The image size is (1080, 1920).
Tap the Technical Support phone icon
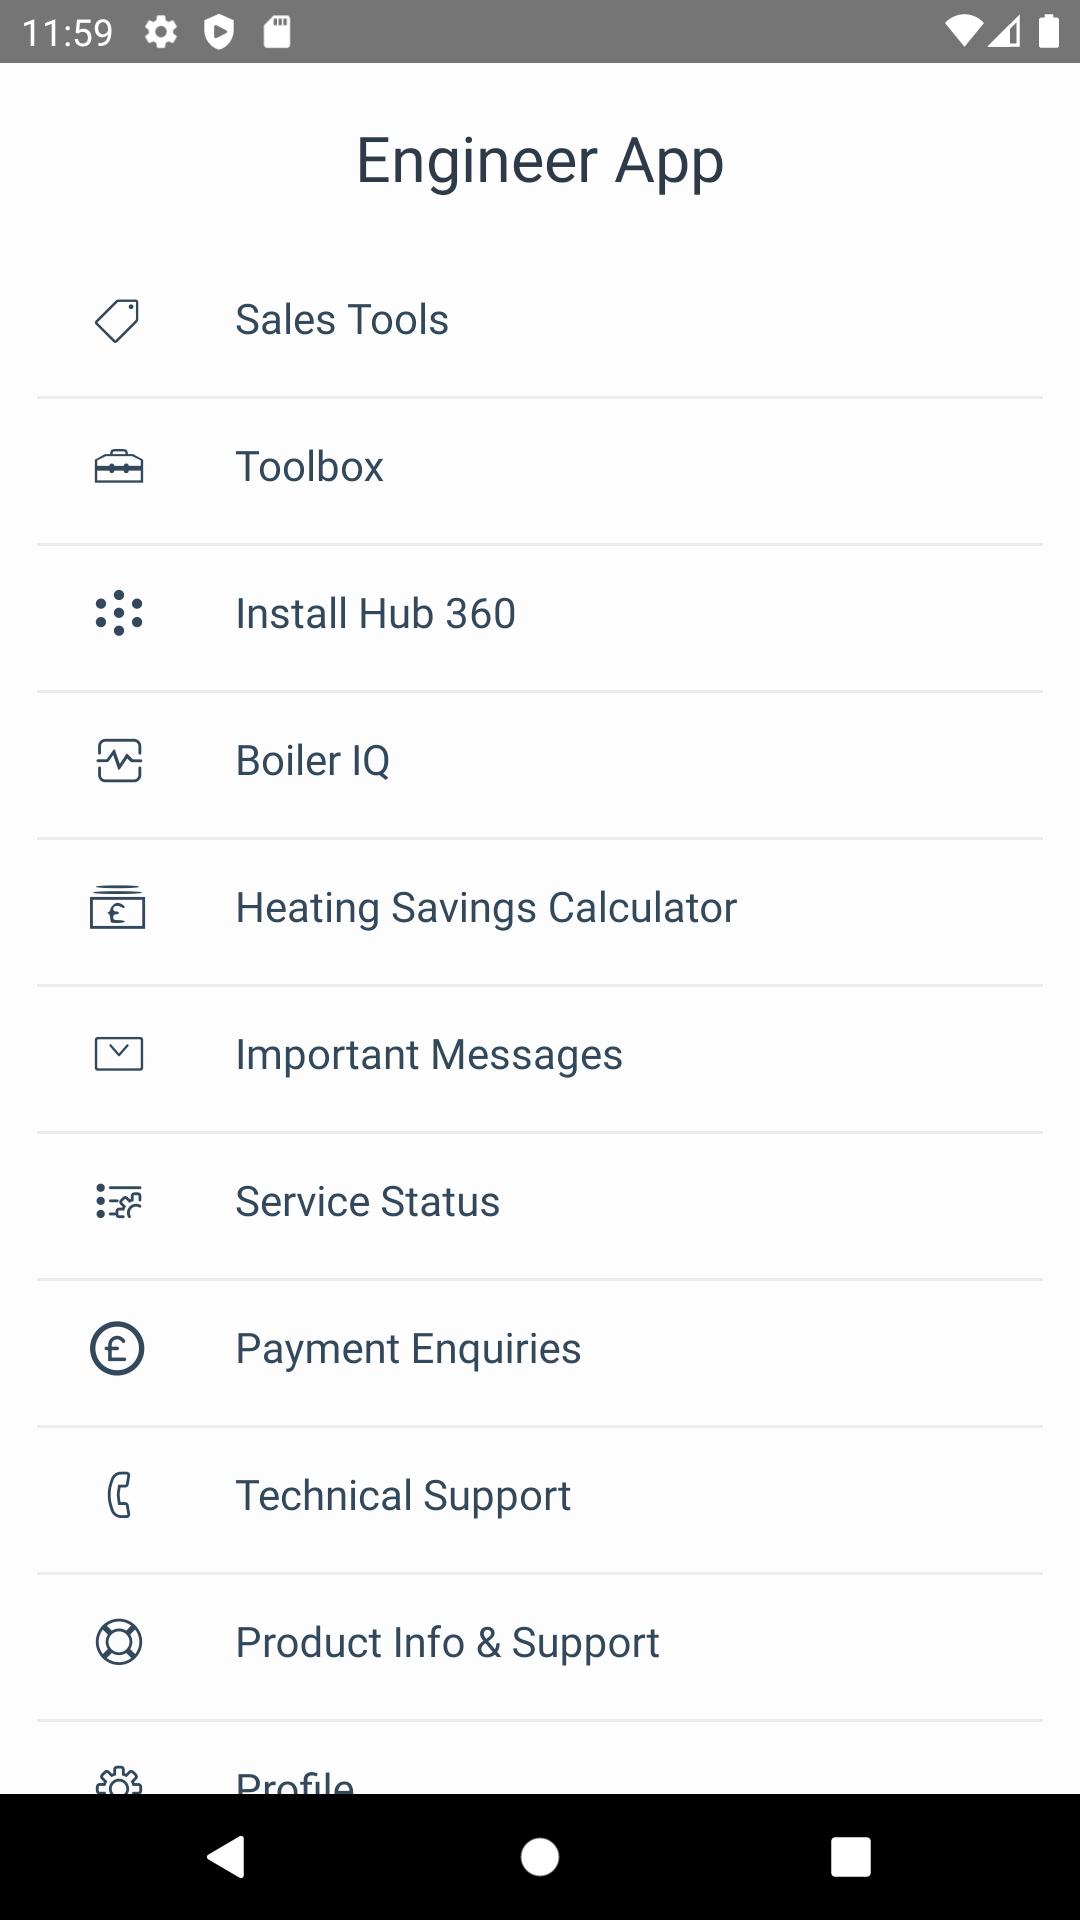pos(118,1495)
